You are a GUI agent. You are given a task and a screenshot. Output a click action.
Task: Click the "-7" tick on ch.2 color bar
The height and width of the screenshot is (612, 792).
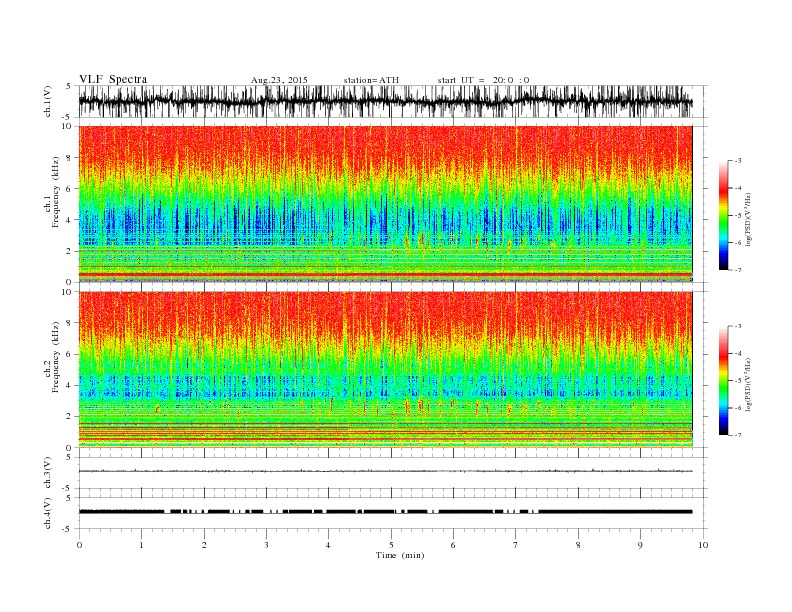(738, 435)
